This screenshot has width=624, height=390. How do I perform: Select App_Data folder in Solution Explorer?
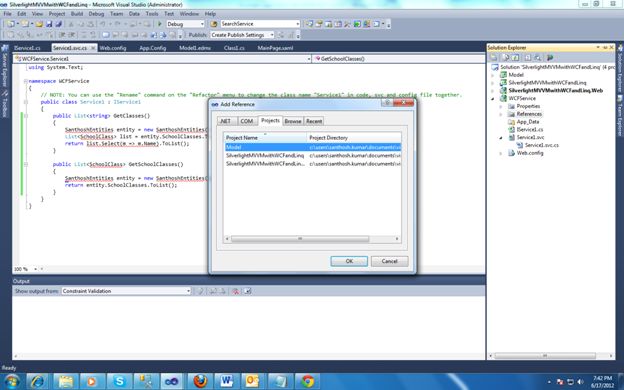[x=528, y=122]
